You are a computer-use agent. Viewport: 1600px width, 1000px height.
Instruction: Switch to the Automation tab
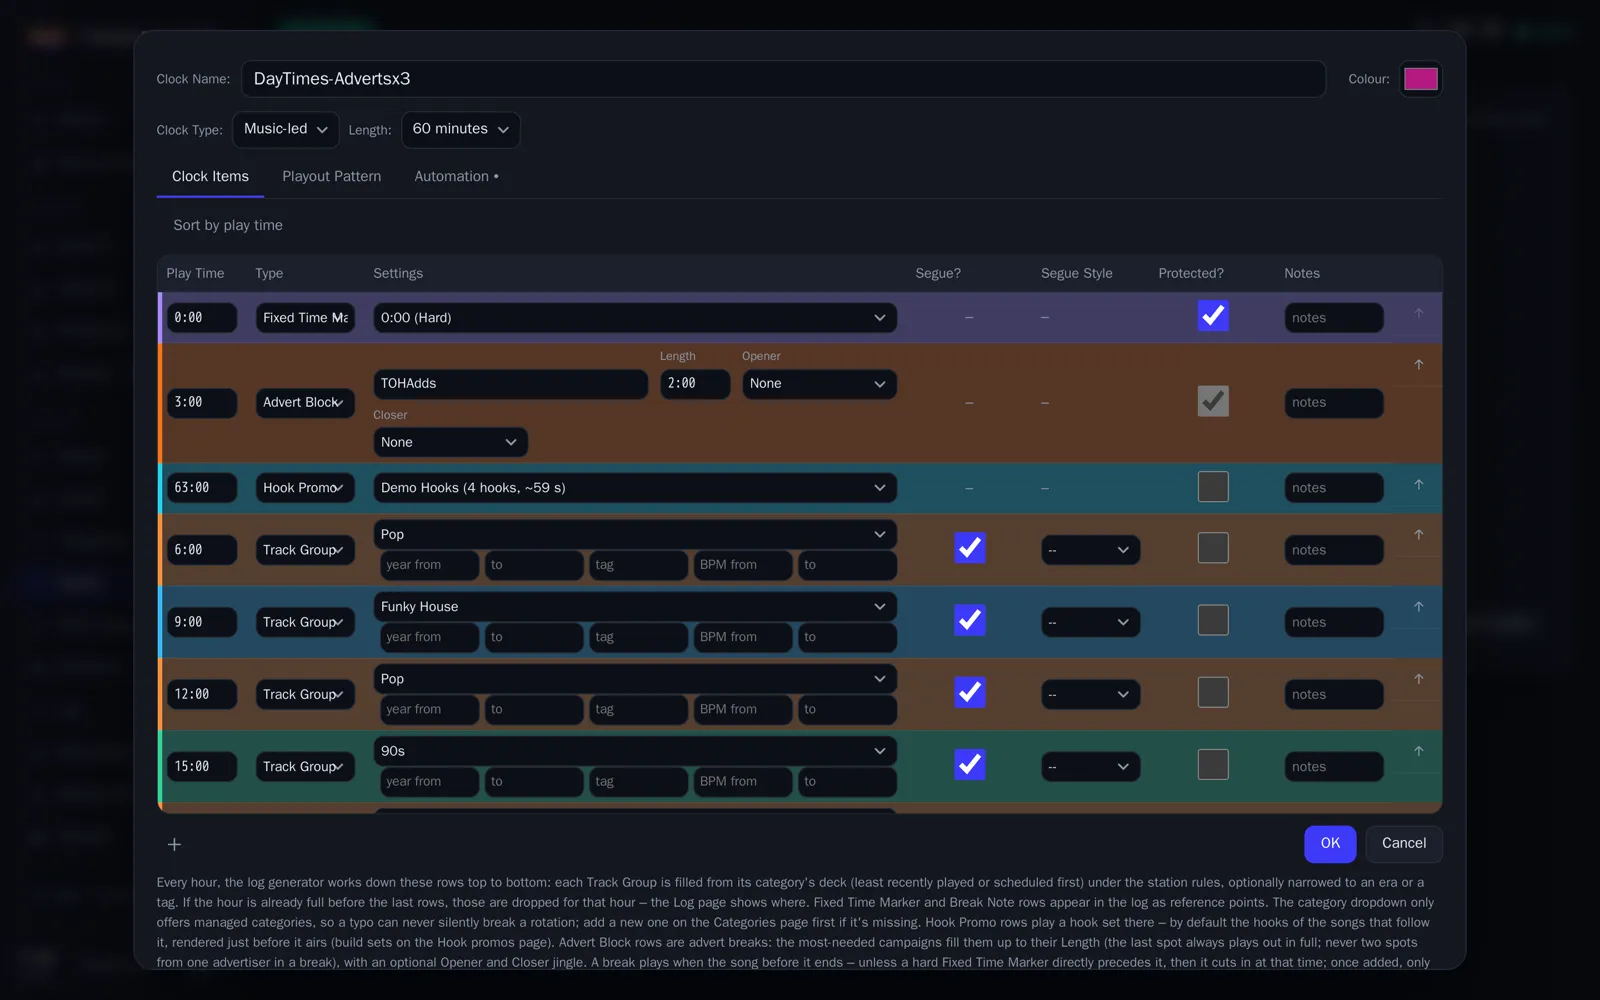[456, 176]
